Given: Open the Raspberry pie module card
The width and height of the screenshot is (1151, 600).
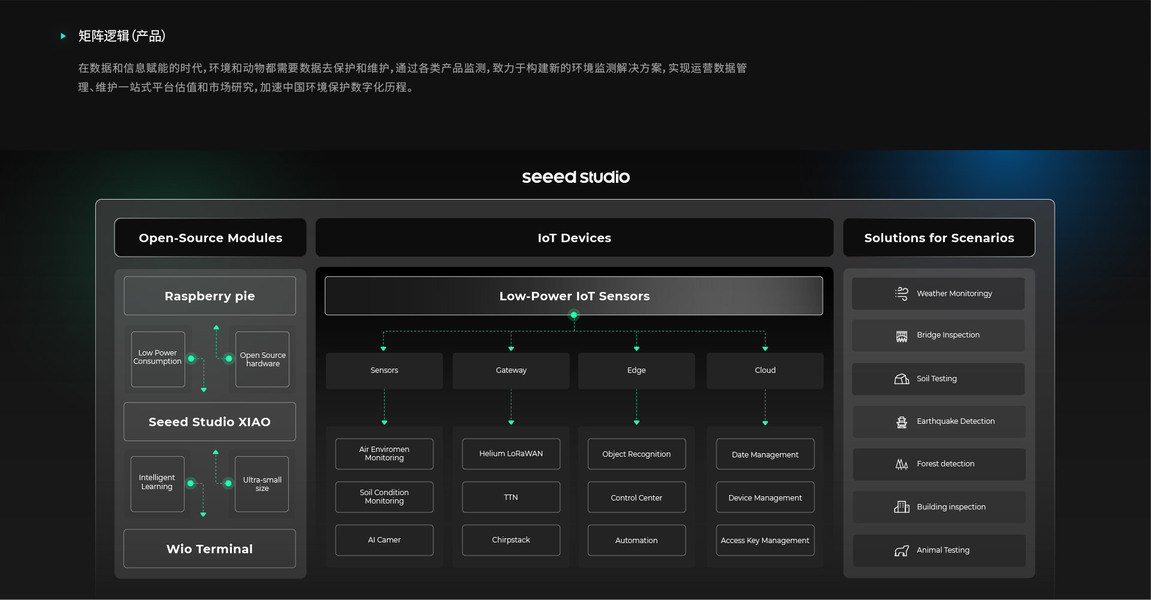Looking at the screenshot, I should coord(209,296).
